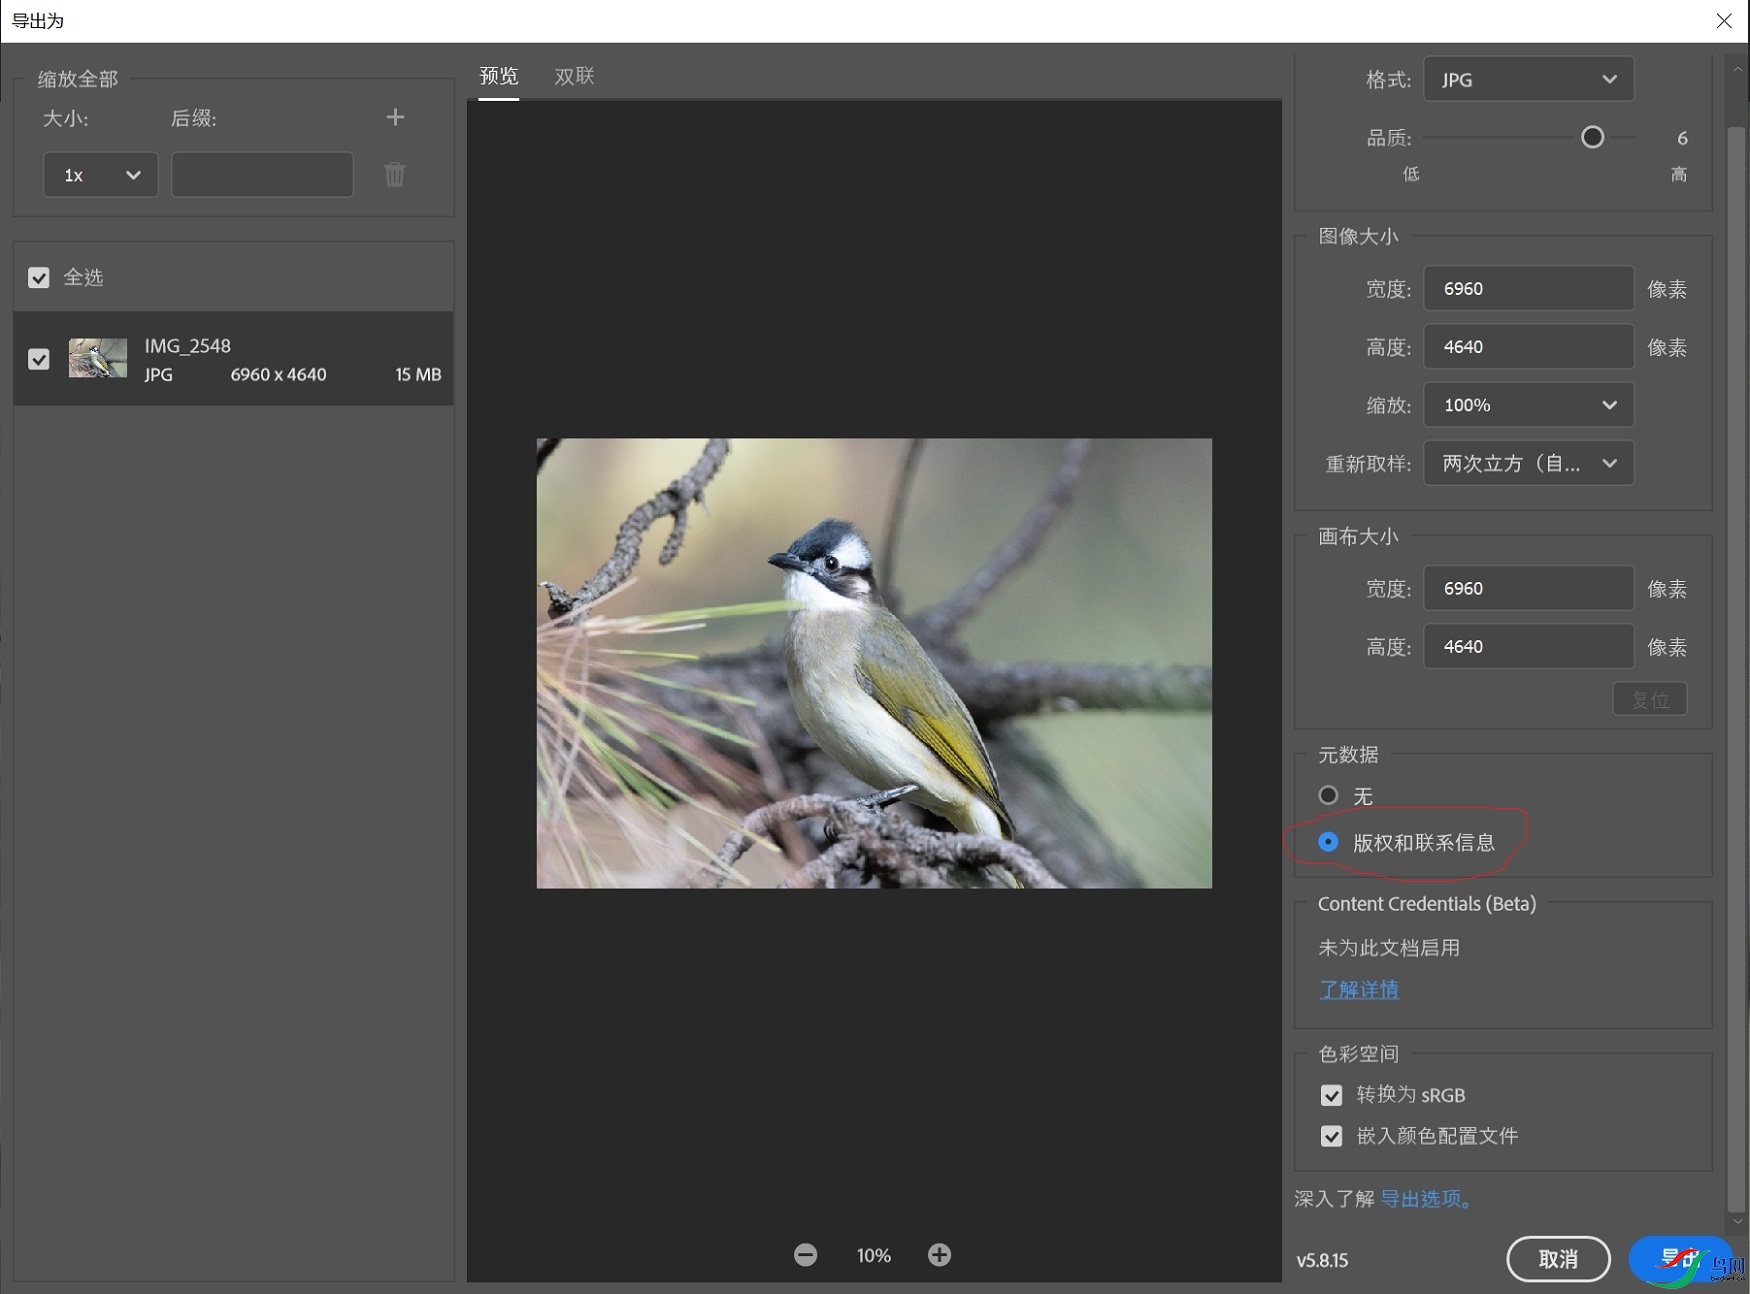The height and width of the screenshot is (1294, 1750).
Task: Expand the 1x size dropdown
Action: click(x=100, y=175)
